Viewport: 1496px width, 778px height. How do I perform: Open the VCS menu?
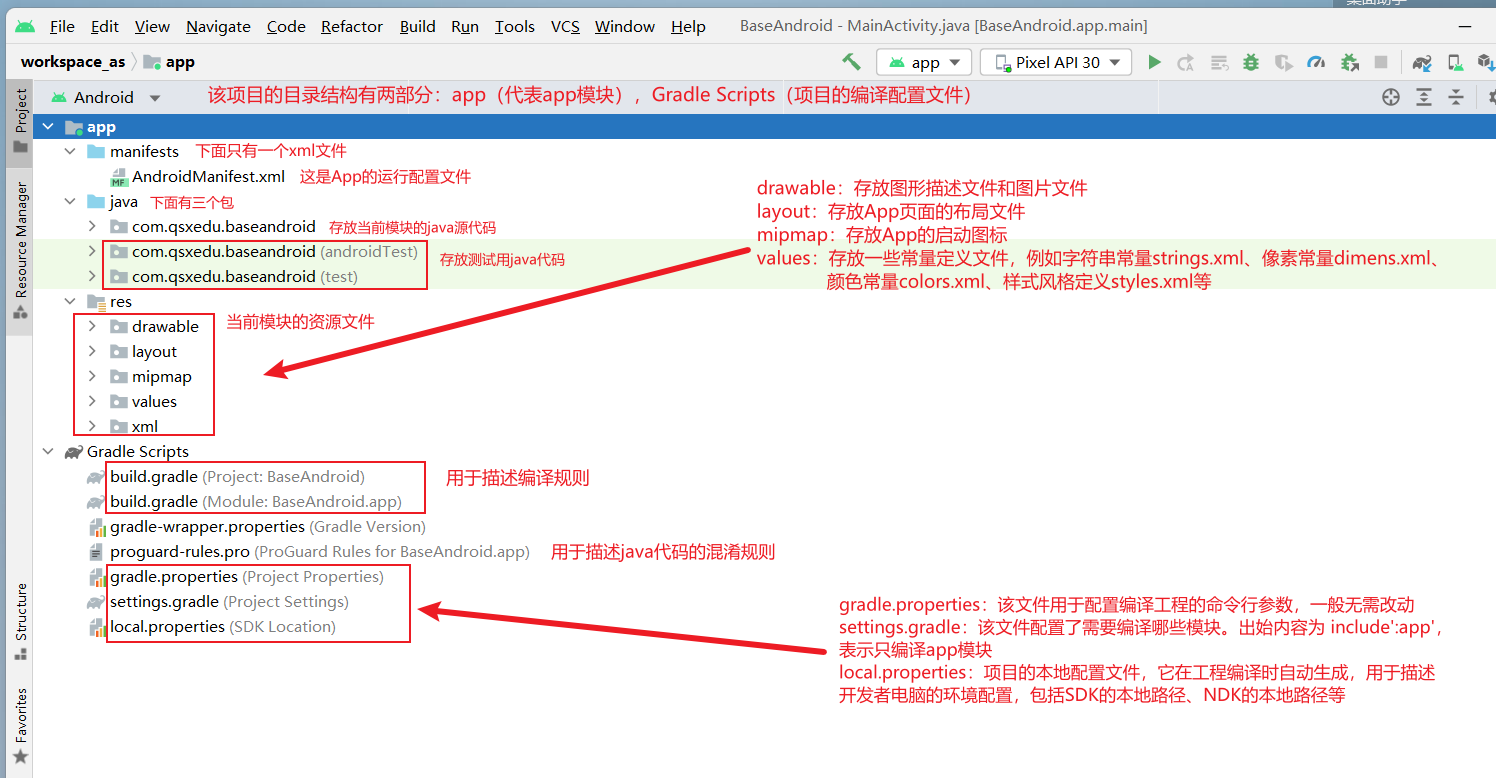pos(565,27)
